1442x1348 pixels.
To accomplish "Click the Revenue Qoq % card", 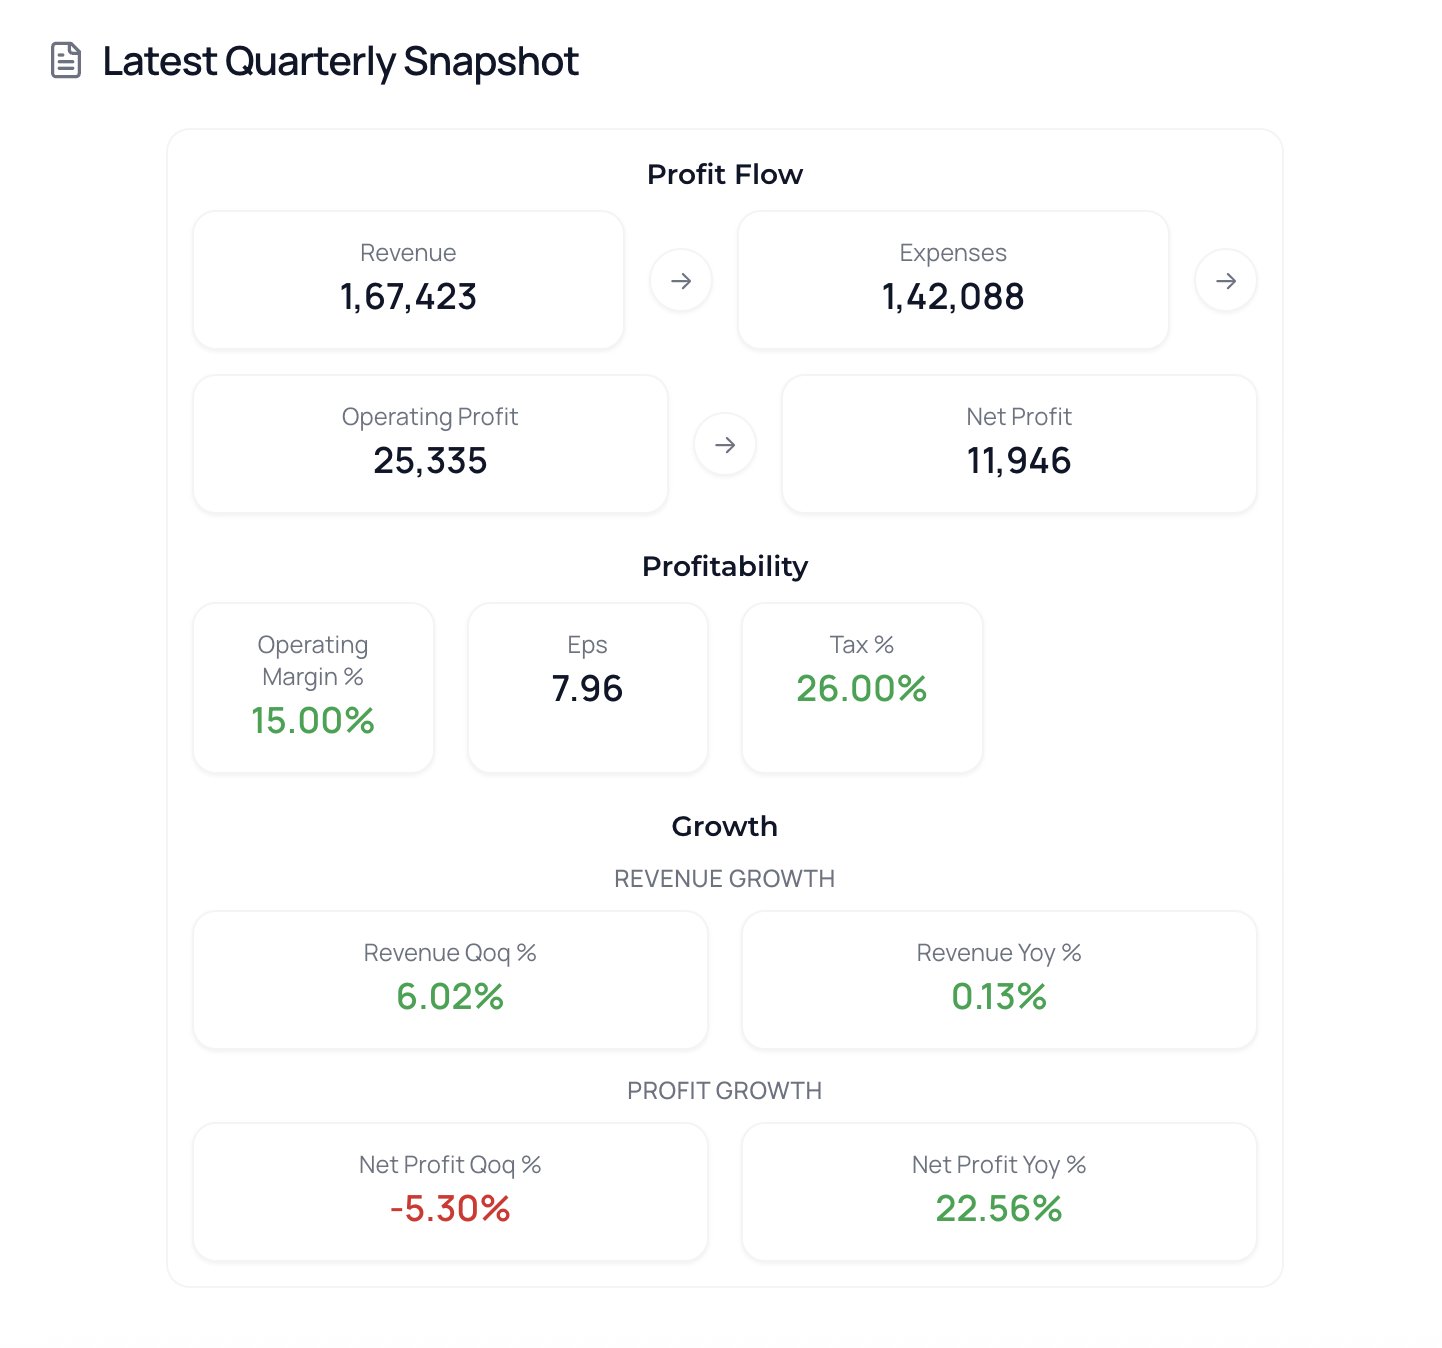I will pyautogui.click(x=450, y=980).
